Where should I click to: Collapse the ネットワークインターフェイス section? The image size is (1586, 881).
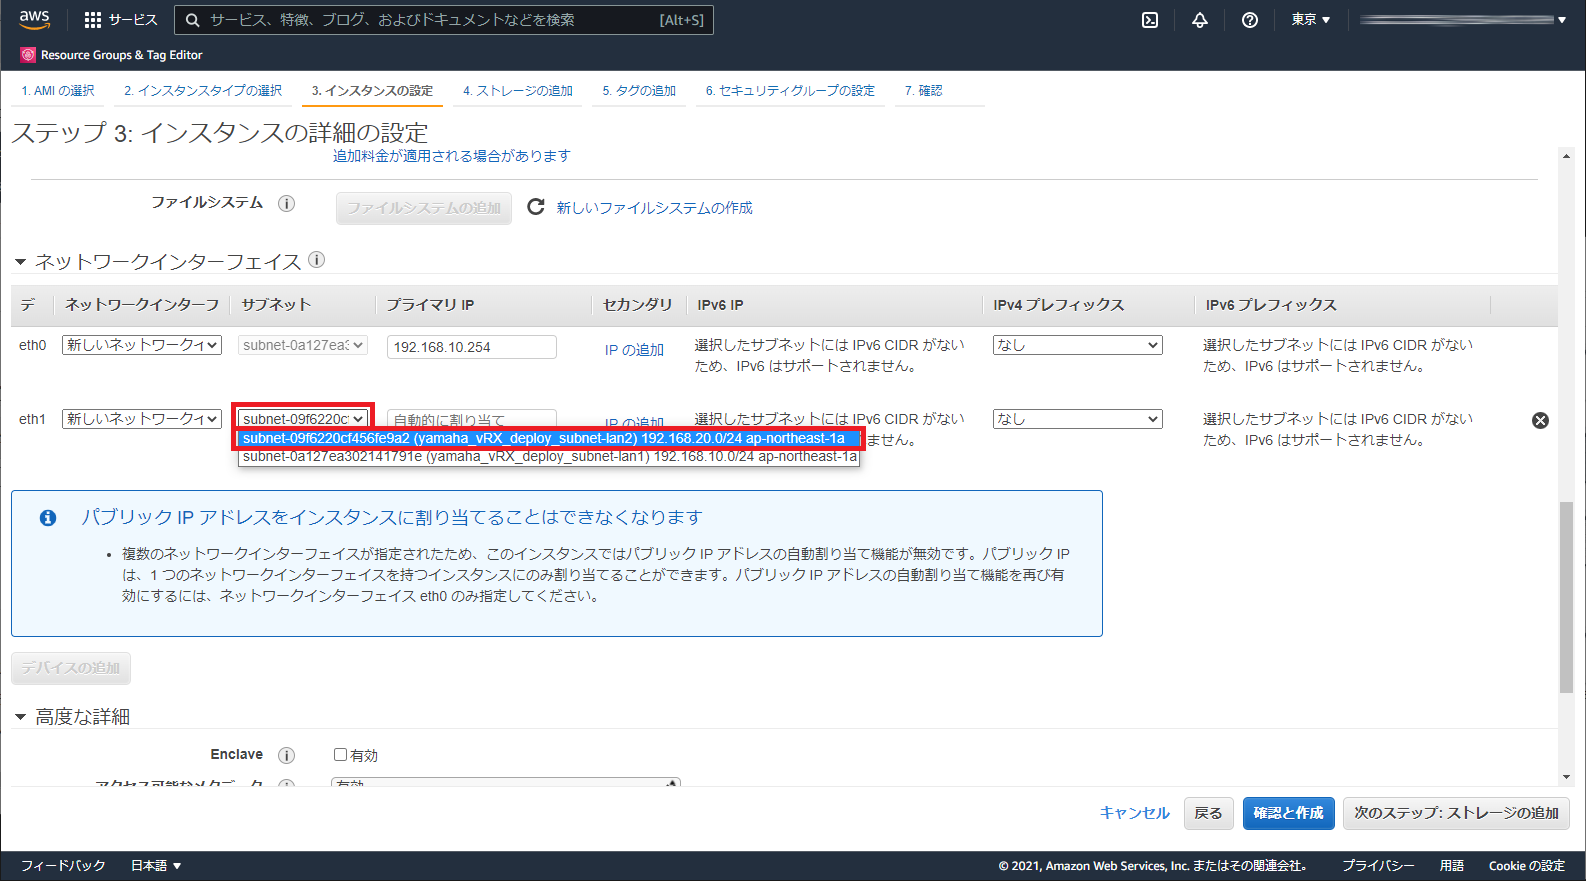pyautogui.click(x=20, y=262)
